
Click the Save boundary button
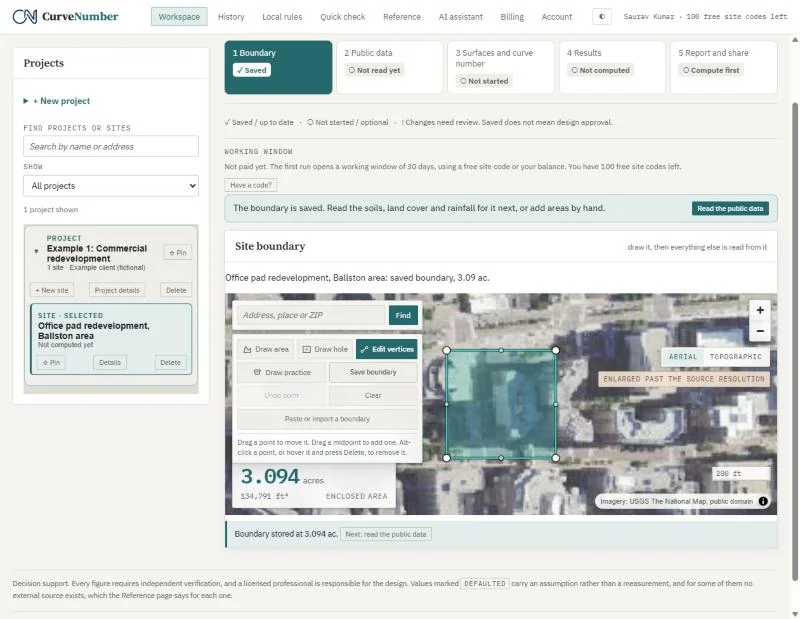pos(373,373)
